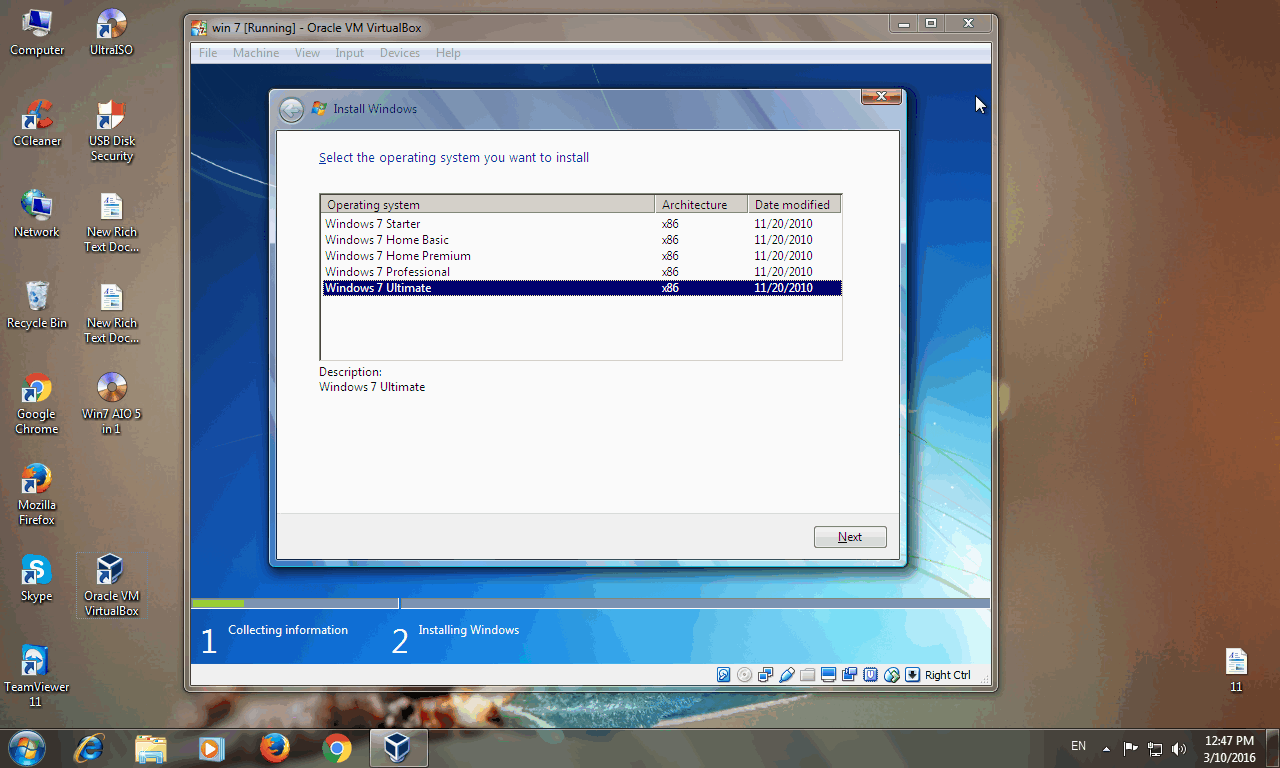Open the UltraISO desktop shortcut
The image size is (1280, 768).
click(111, 32)
